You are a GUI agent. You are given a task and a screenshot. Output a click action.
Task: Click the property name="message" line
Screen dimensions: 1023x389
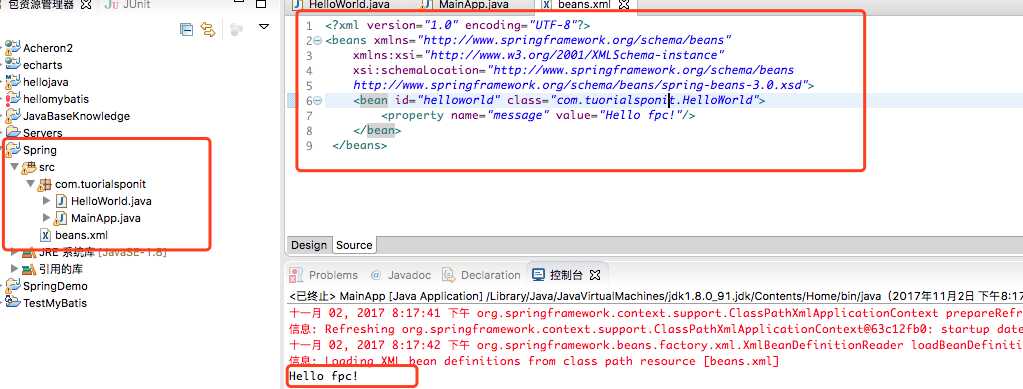pos(538,116)
